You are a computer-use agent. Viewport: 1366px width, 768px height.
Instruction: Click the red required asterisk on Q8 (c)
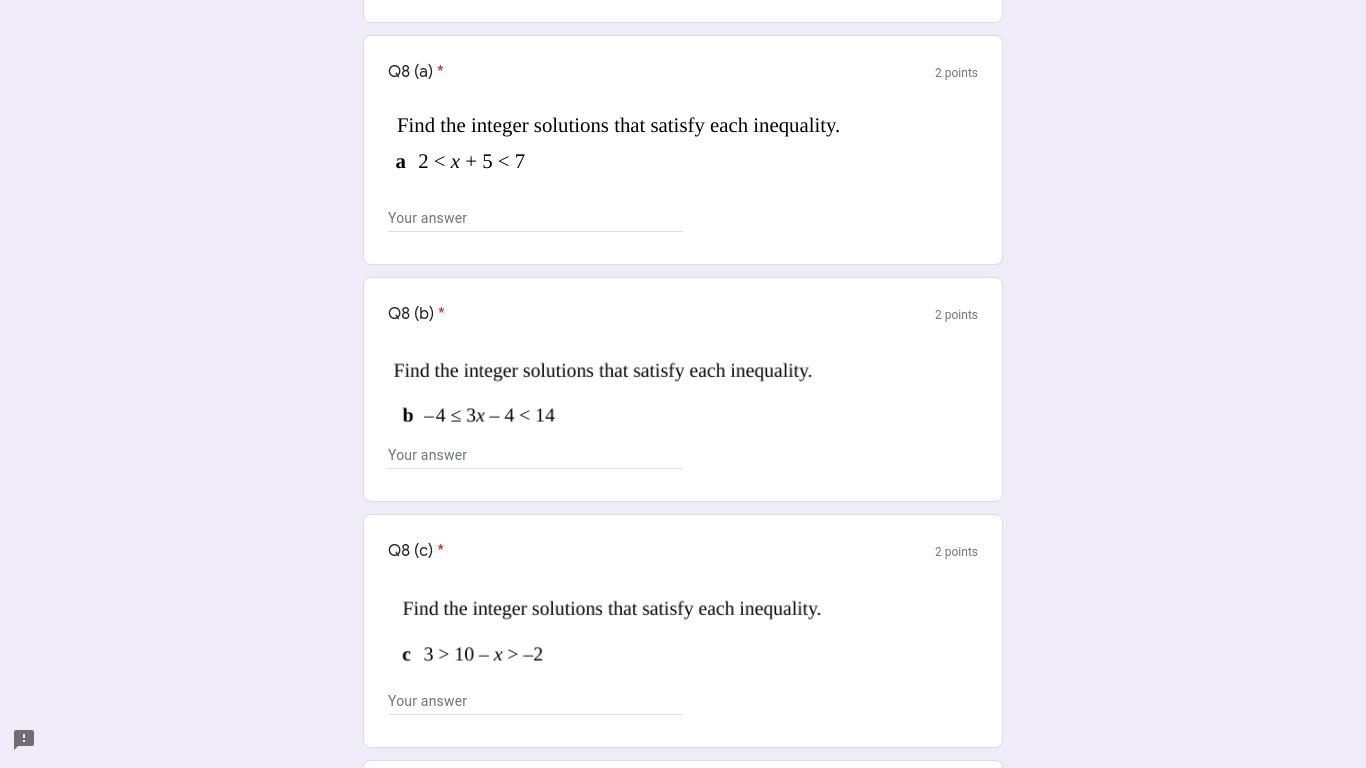point(440,550)
